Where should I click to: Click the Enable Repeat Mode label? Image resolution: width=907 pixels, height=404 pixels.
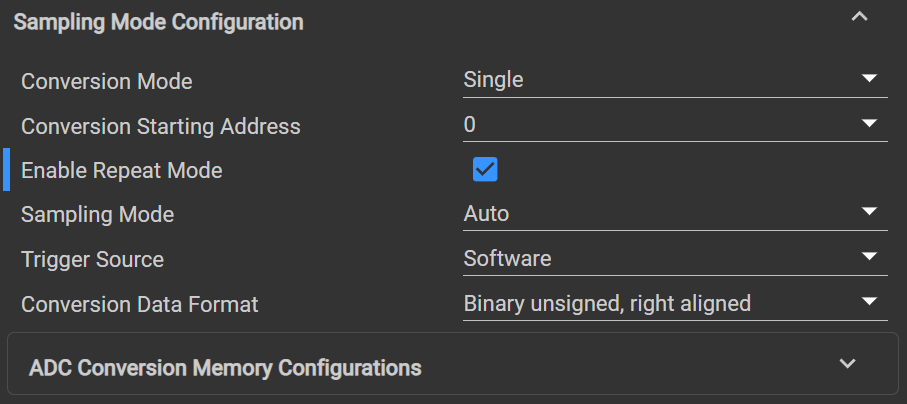tap(122, 170)
